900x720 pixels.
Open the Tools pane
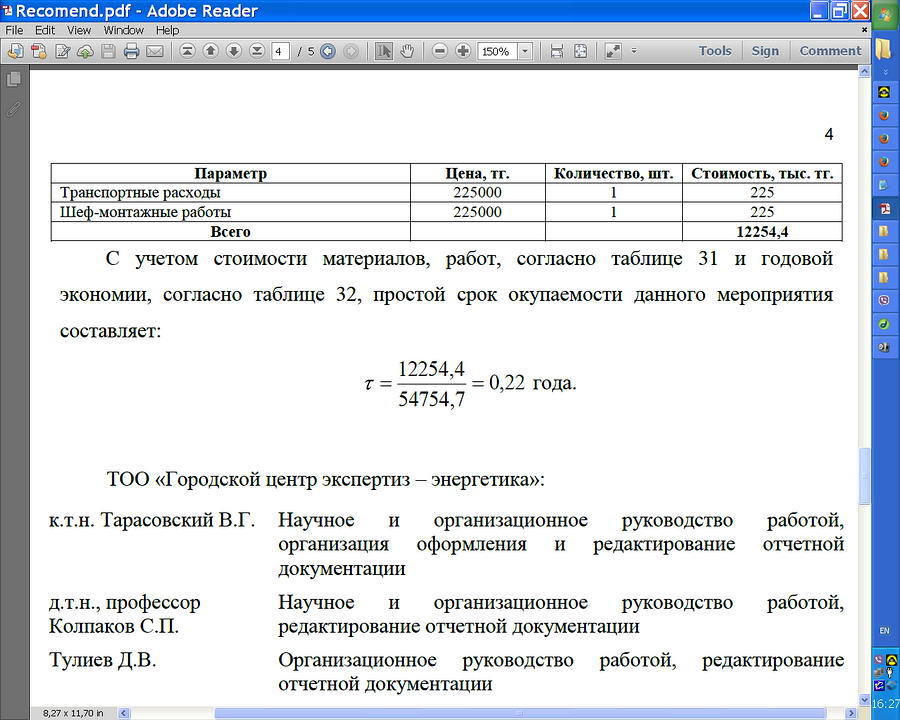(715, 51)
